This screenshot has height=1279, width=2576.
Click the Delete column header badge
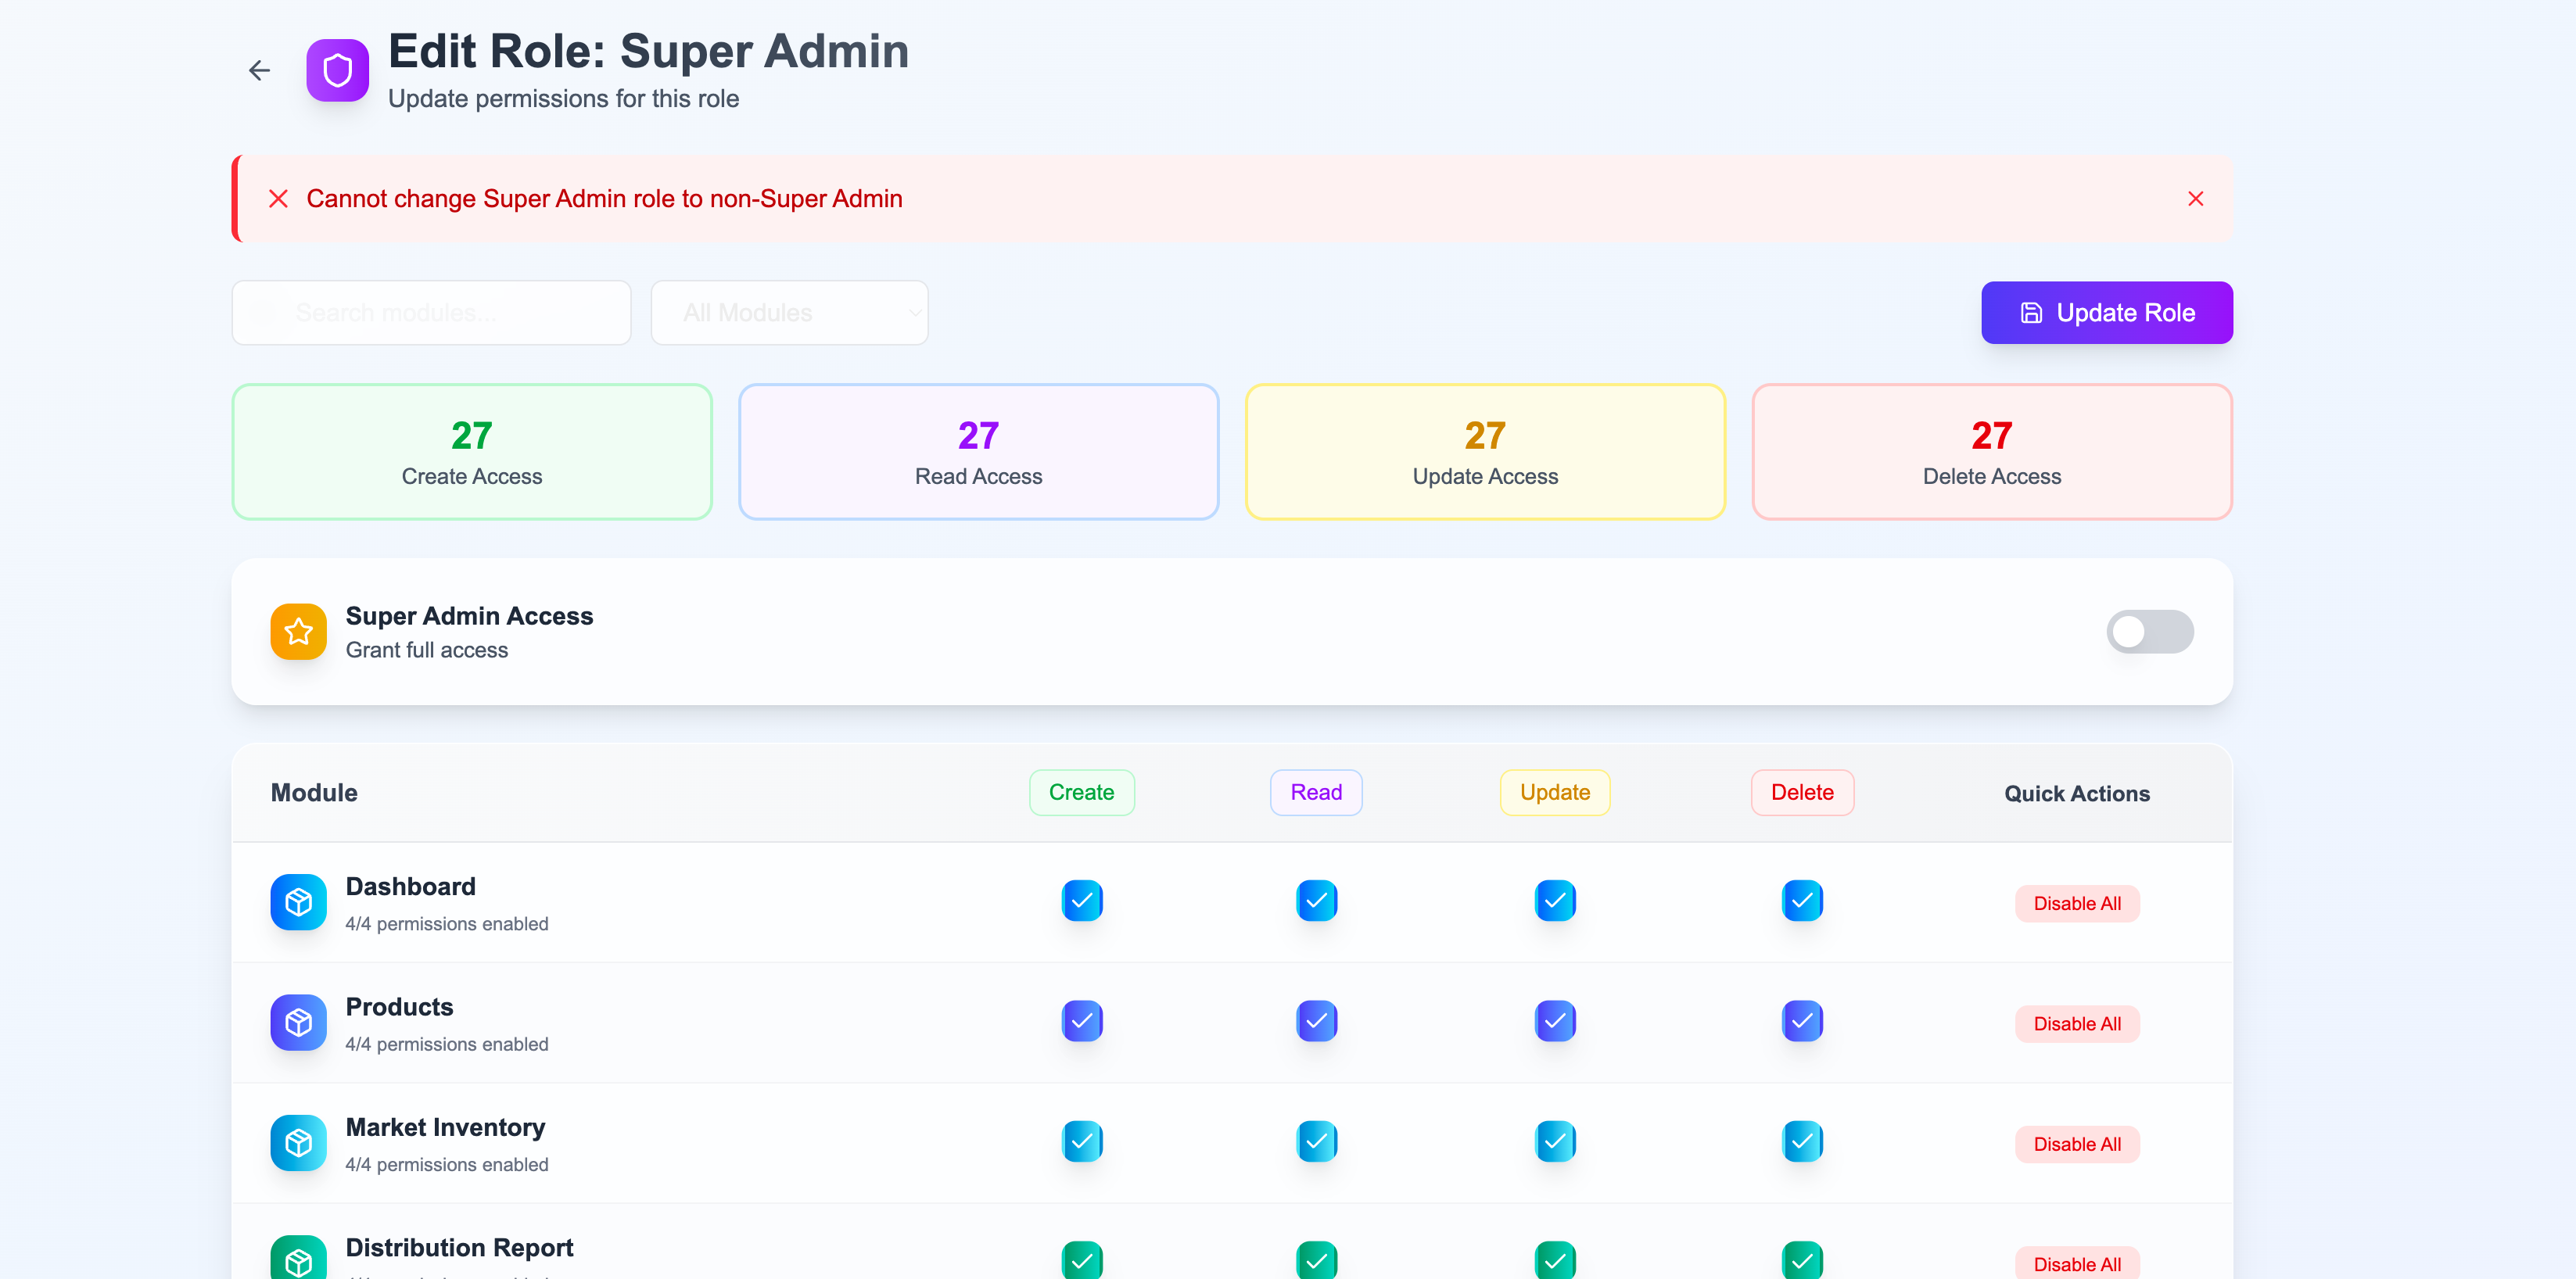1801,792
